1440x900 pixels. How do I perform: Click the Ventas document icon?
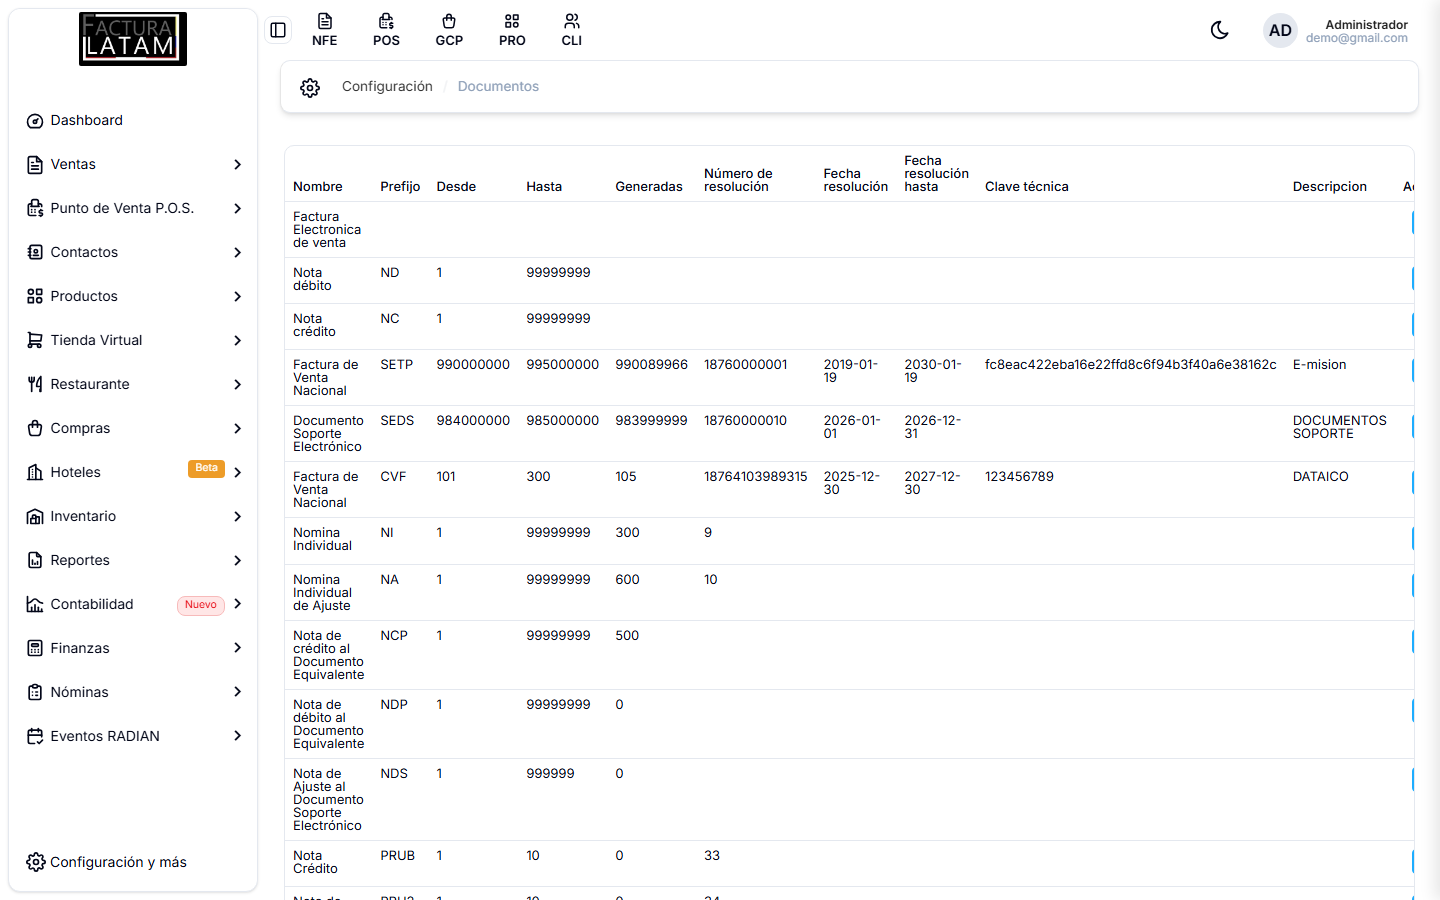click(35, 165)
